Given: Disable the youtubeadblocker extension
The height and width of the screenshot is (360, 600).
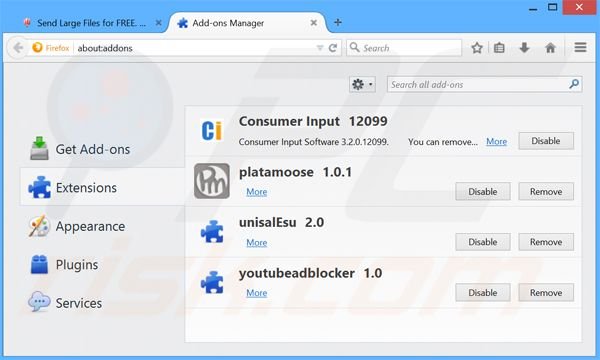Looking at the screenshot, I should [483, 292].
